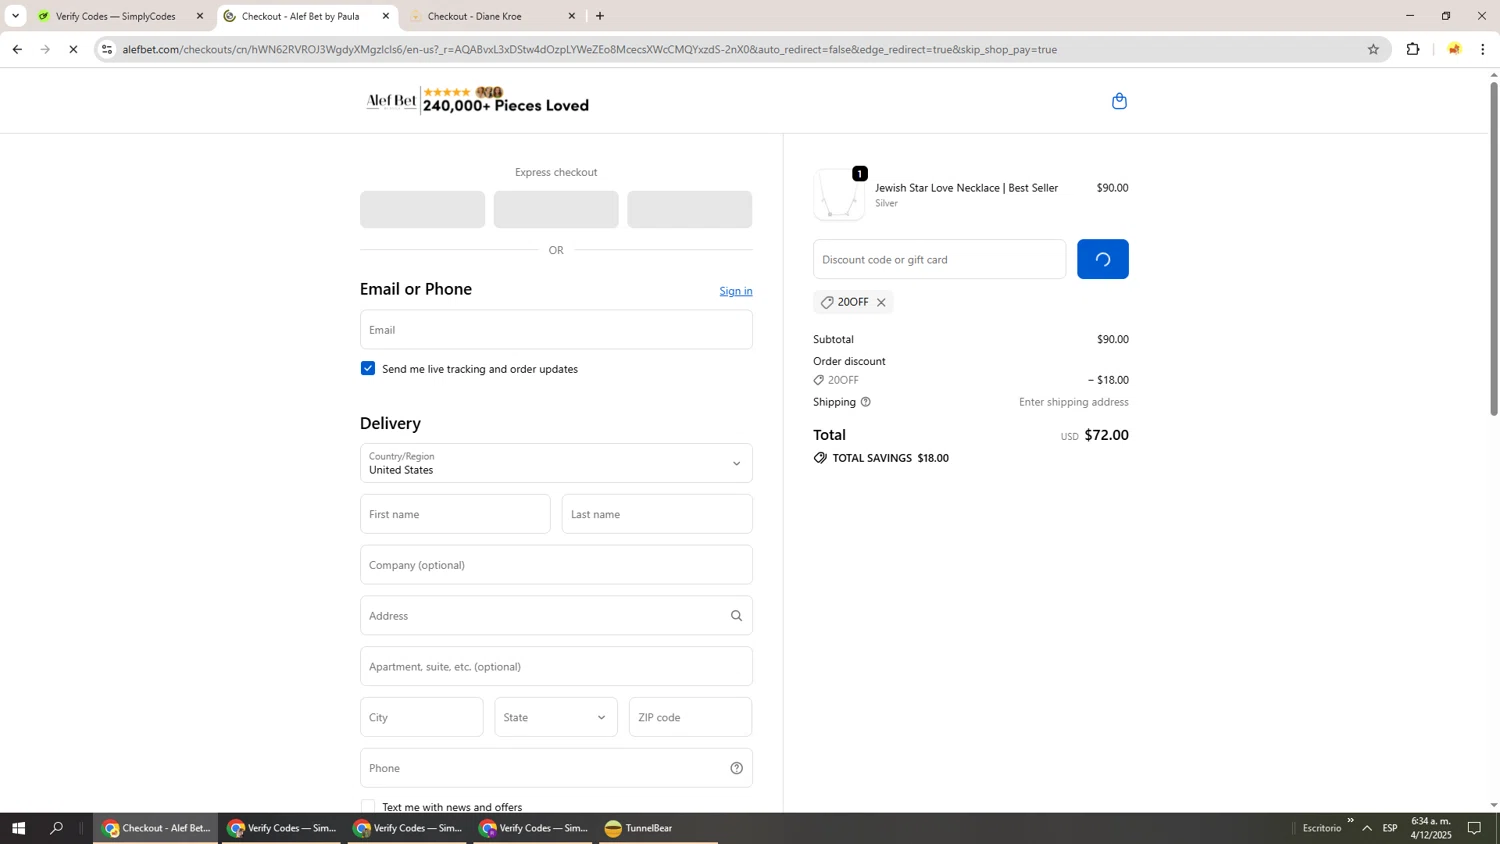
Task: Toggle Send me live tracking updates checkbox
Action: coord(368,369)
